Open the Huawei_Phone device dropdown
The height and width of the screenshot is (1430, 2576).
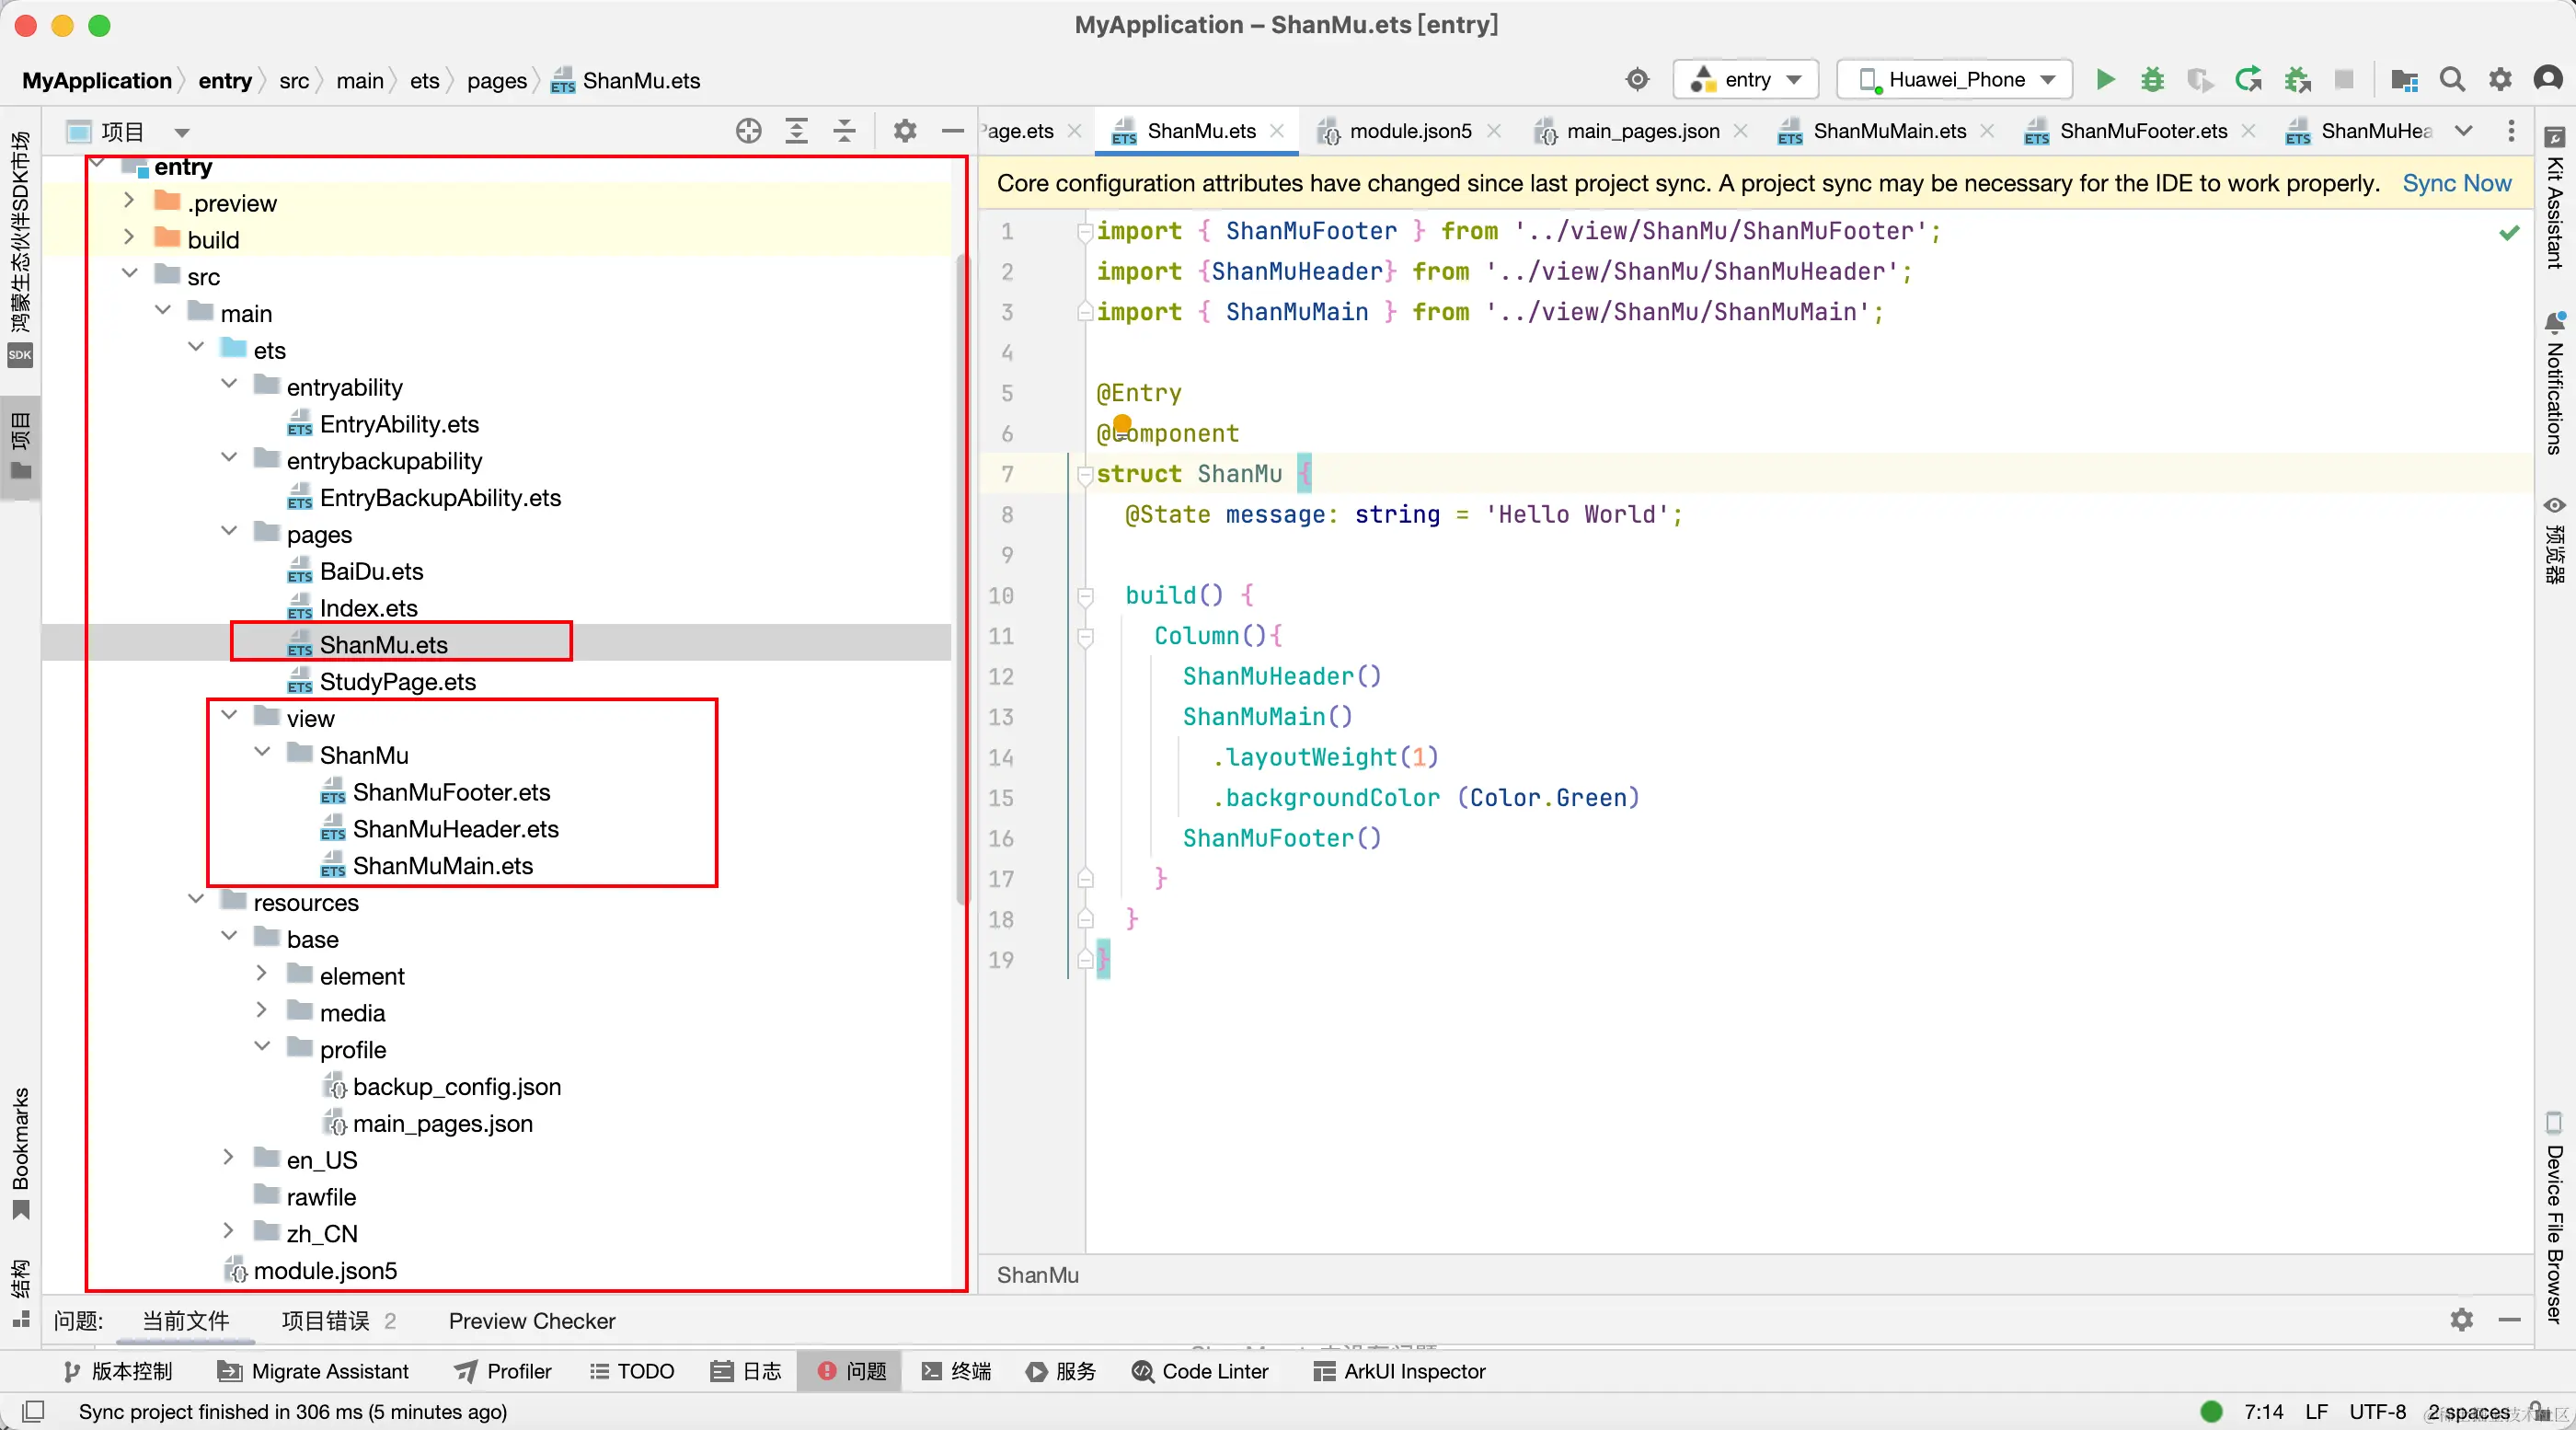1955,80
